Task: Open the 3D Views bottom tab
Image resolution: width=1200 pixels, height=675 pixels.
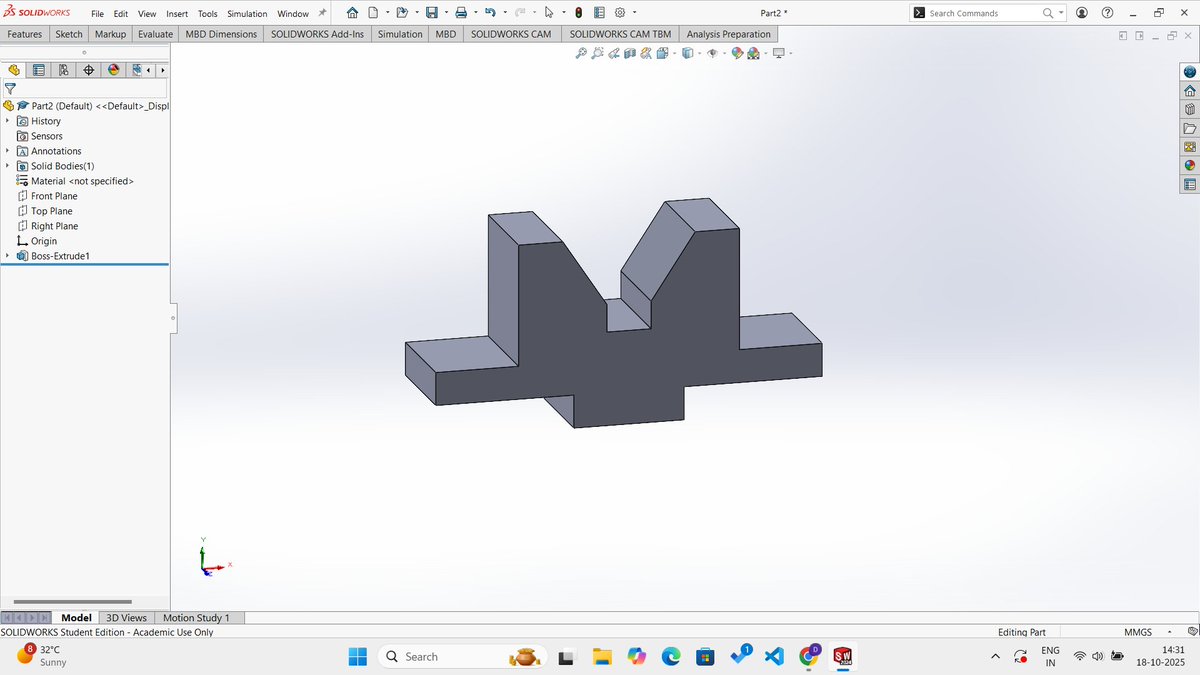Action: (x=127, y=618)
